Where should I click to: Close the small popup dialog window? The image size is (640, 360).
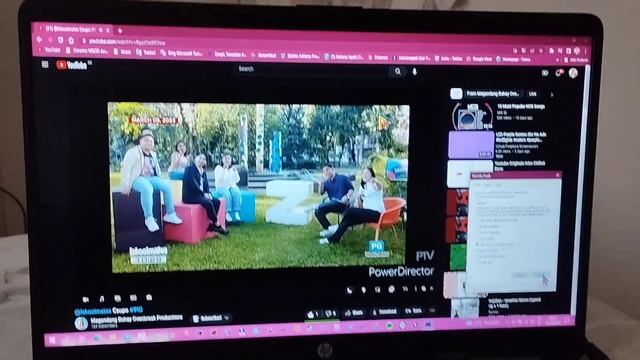[558, 175]
